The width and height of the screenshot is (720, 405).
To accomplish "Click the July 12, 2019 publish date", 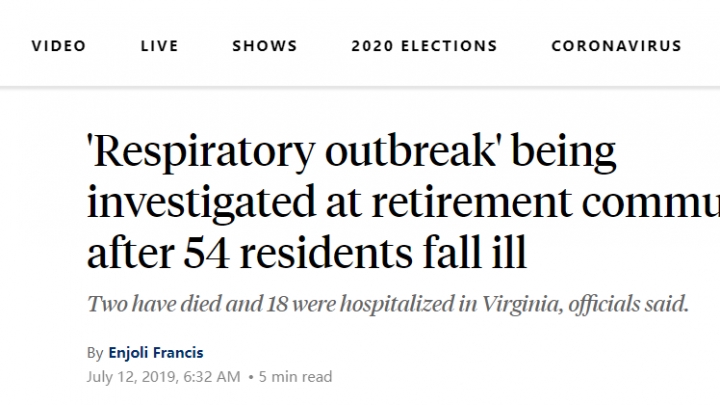I will [x=131, y=377].
